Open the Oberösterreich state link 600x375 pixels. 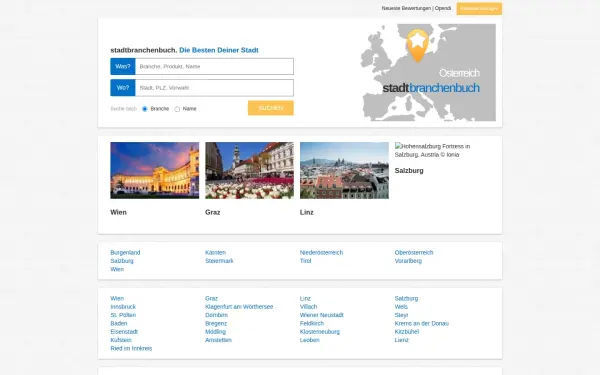(414, 253)
